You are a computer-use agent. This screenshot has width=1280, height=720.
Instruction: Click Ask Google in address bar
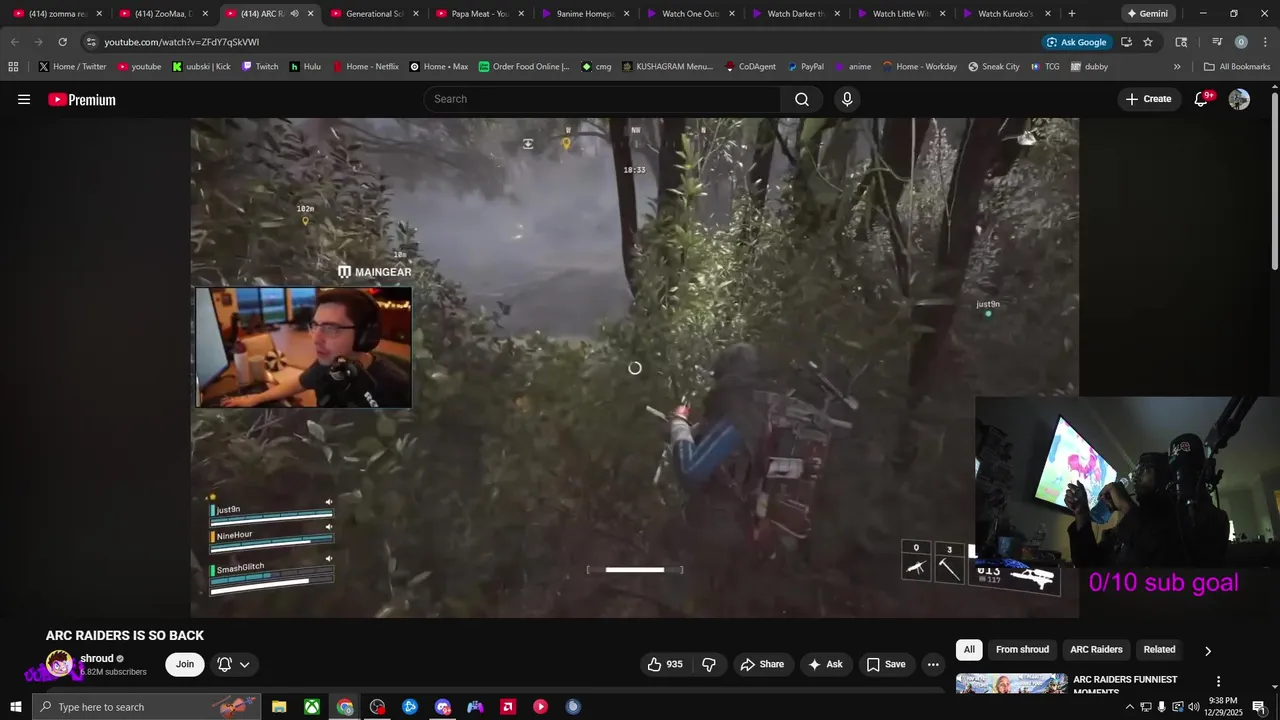coord(1077,42)
